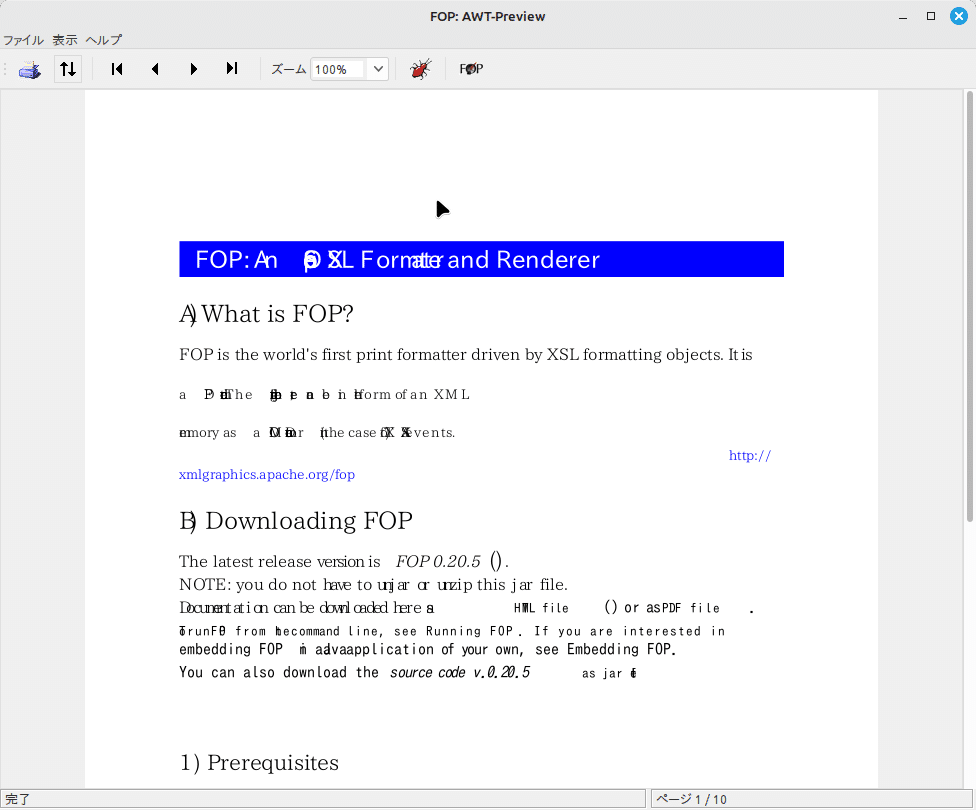The width and height of the screenshot is (976, 810).
Task: Open the ヘルプ menu
Action: pos(103,40)
